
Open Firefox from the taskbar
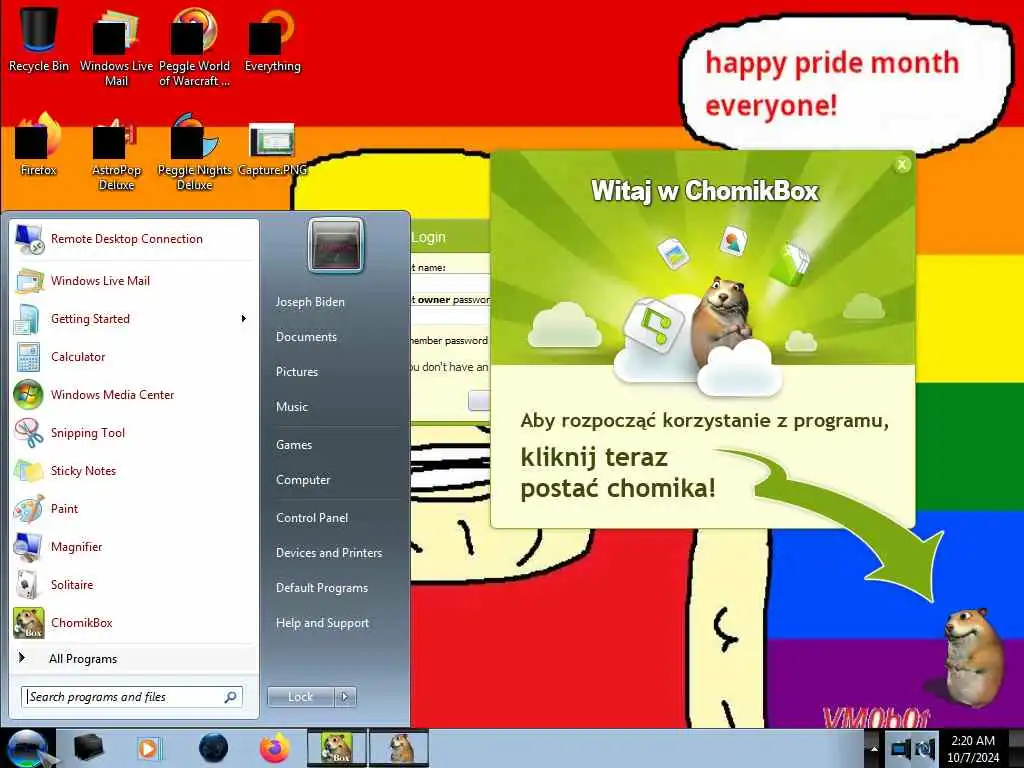(x=274, y=748)
